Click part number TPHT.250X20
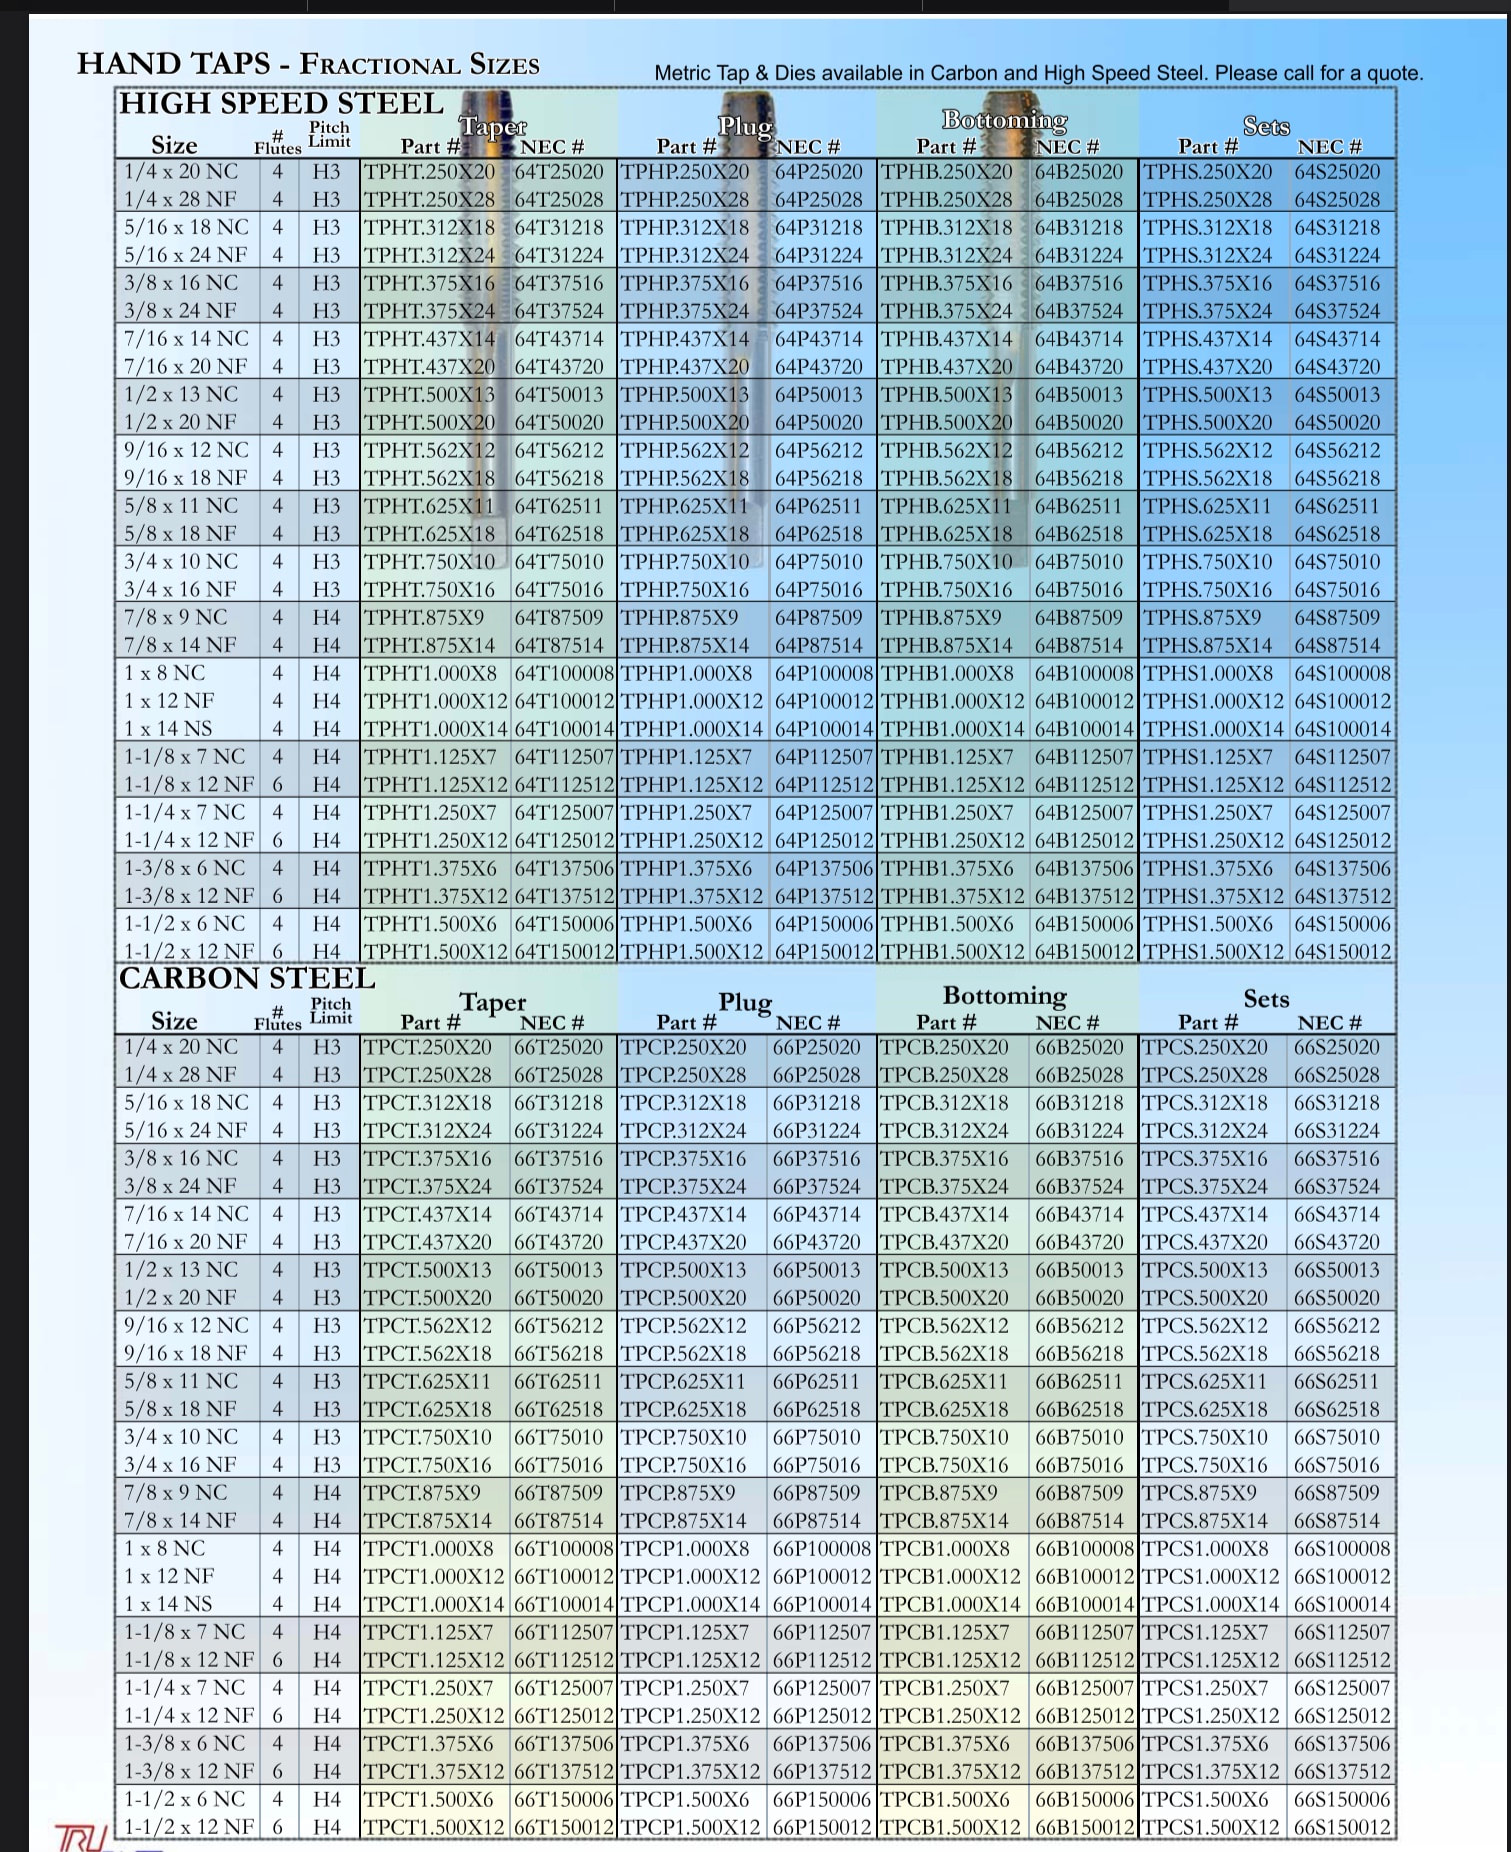Viewport: 1511px width, 1852px height. [x=430, y=172]
